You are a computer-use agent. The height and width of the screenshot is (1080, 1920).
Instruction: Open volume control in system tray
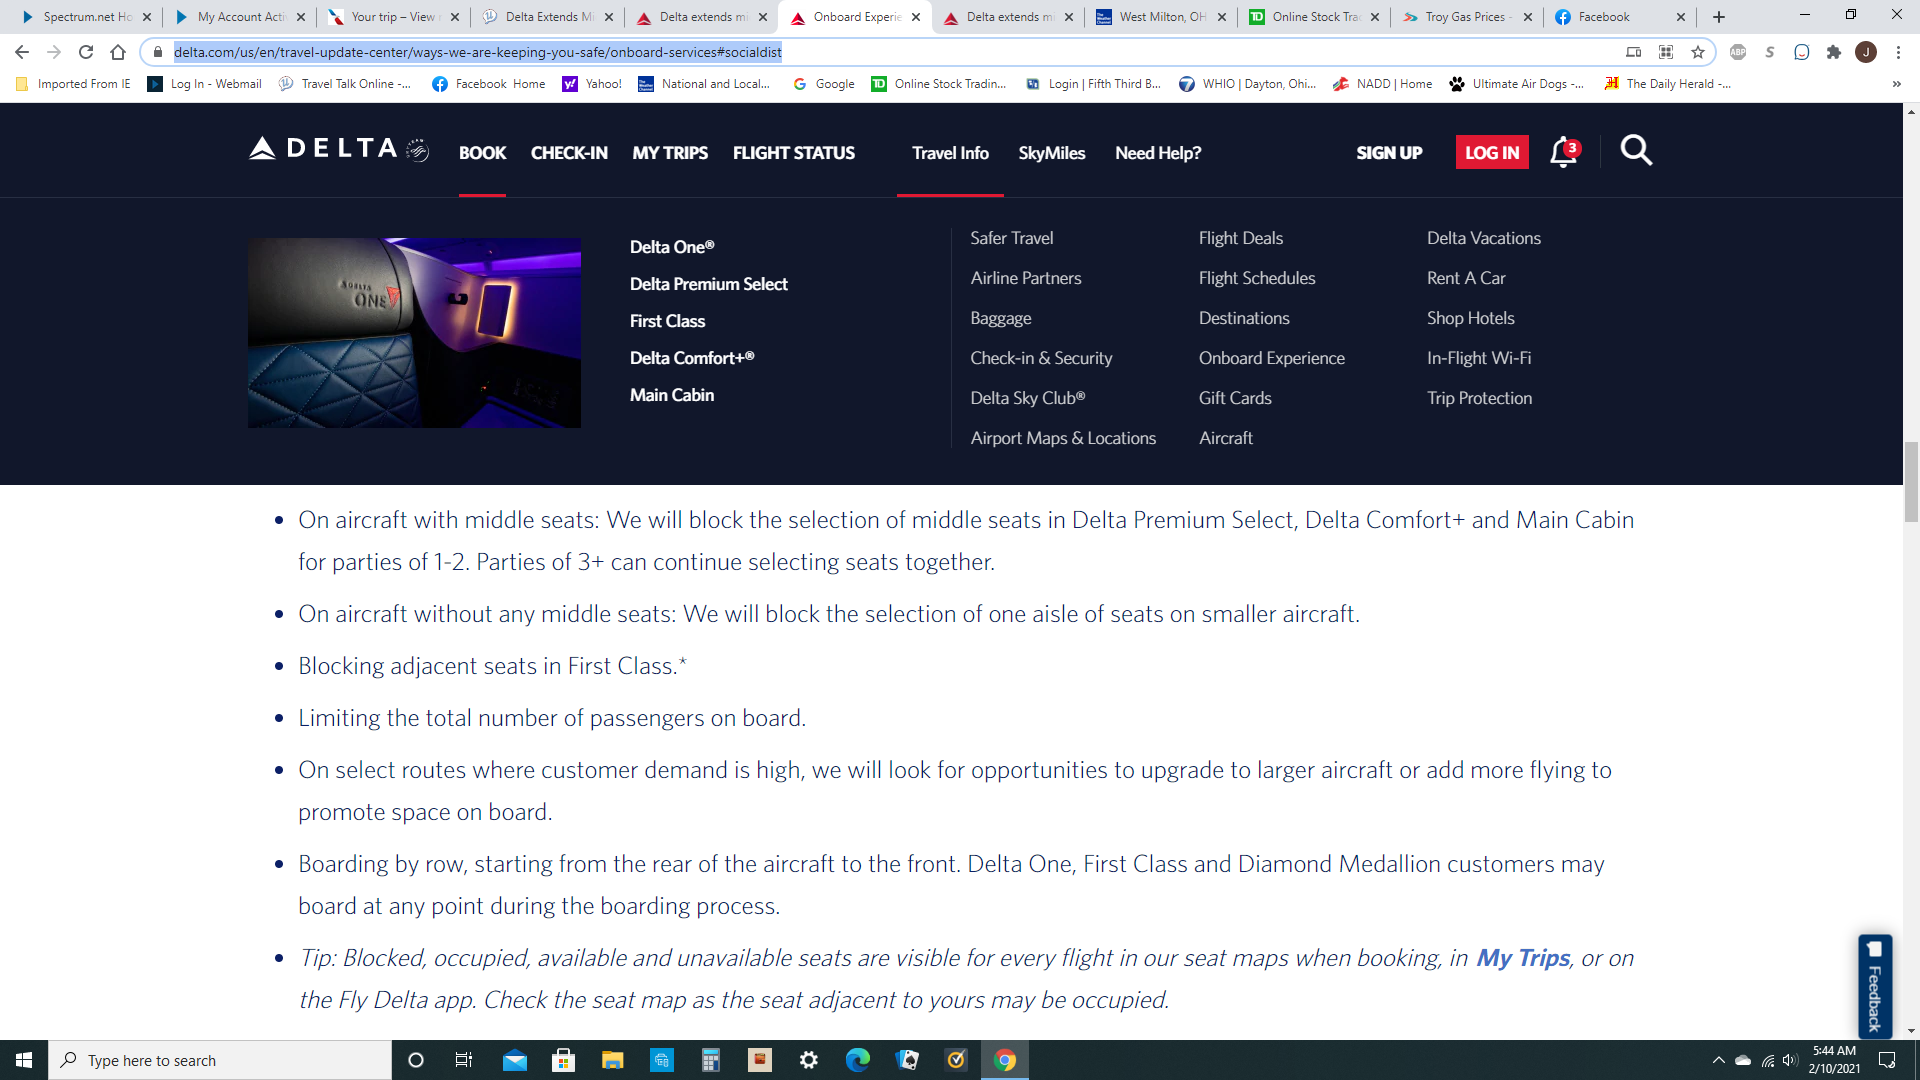tap(1790, 1060)
